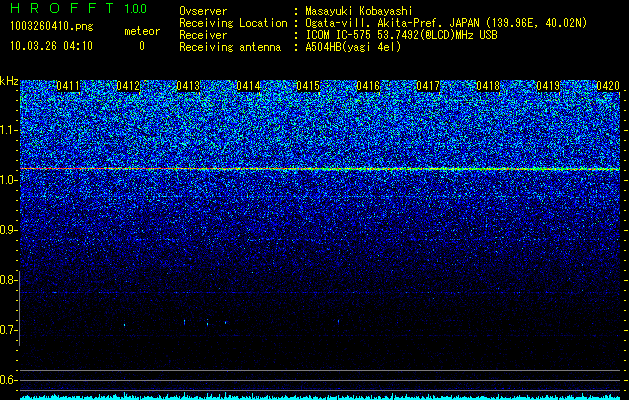Click time marker 0411

tap(68, 86)
